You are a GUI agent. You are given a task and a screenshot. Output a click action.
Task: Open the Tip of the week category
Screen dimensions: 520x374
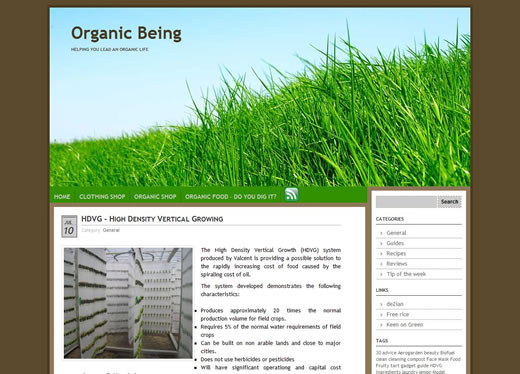406,274
